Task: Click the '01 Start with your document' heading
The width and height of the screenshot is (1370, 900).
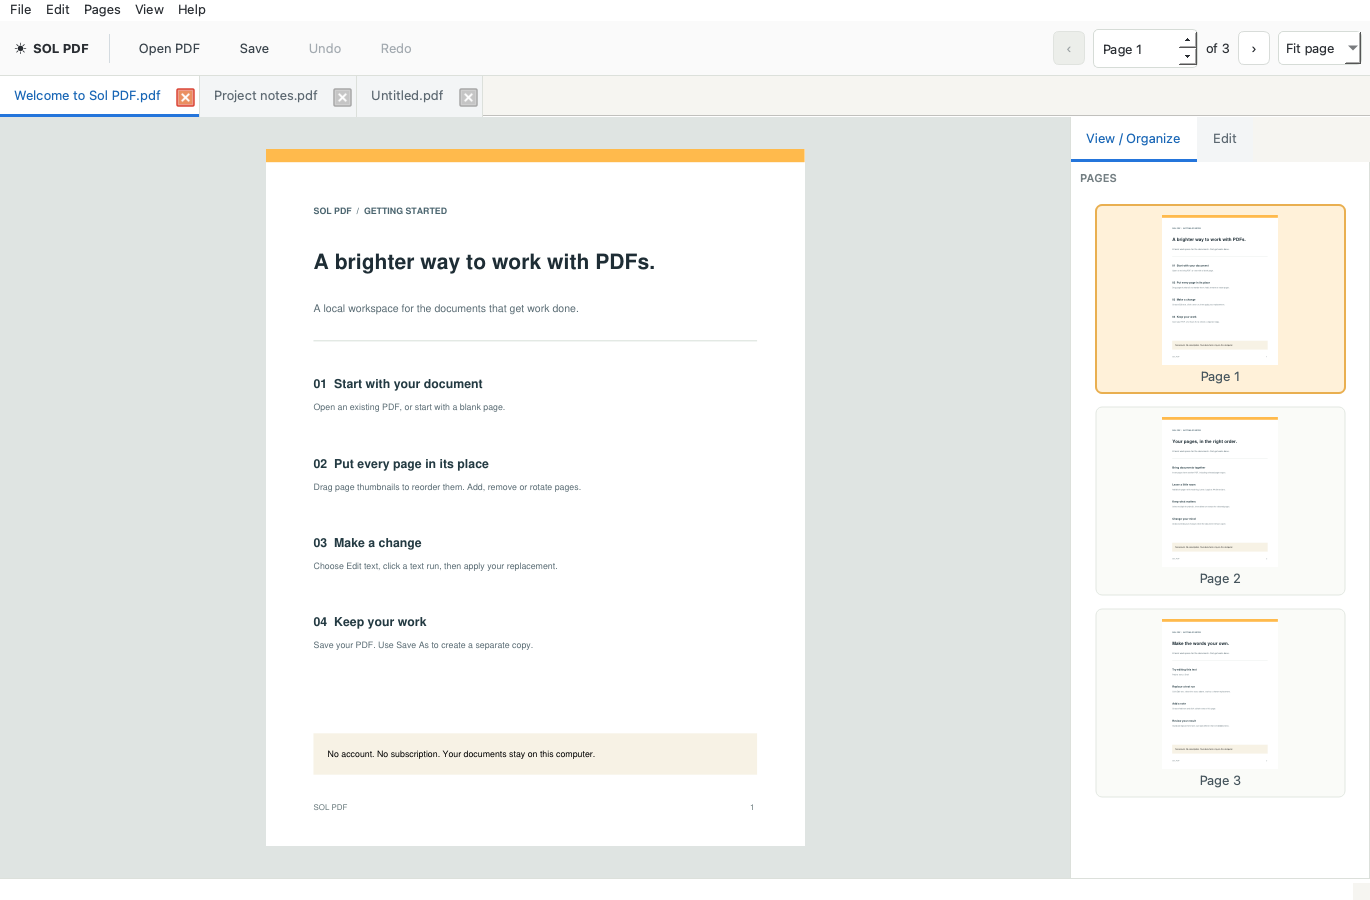Action: [398, 384]
